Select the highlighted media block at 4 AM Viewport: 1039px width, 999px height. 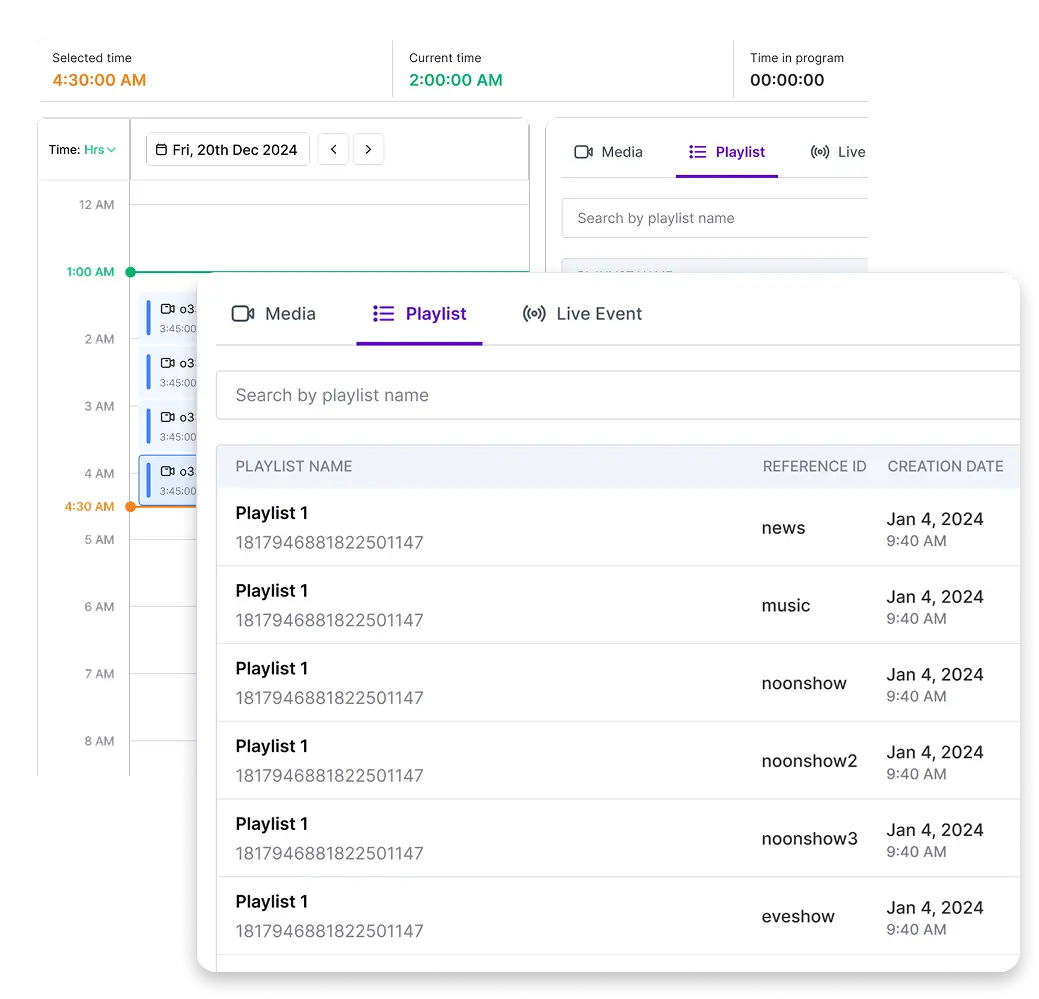[x=168, y=480]
